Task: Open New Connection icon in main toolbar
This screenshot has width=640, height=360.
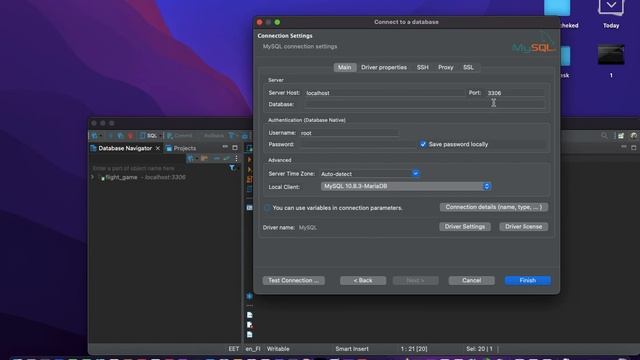Action: 94,136
